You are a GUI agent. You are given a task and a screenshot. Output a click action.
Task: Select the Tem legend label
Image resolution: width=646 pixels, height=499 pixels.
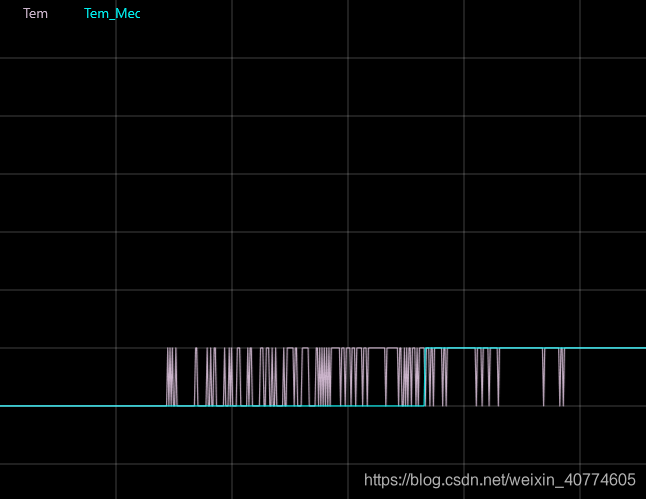(x=35, y=14)
